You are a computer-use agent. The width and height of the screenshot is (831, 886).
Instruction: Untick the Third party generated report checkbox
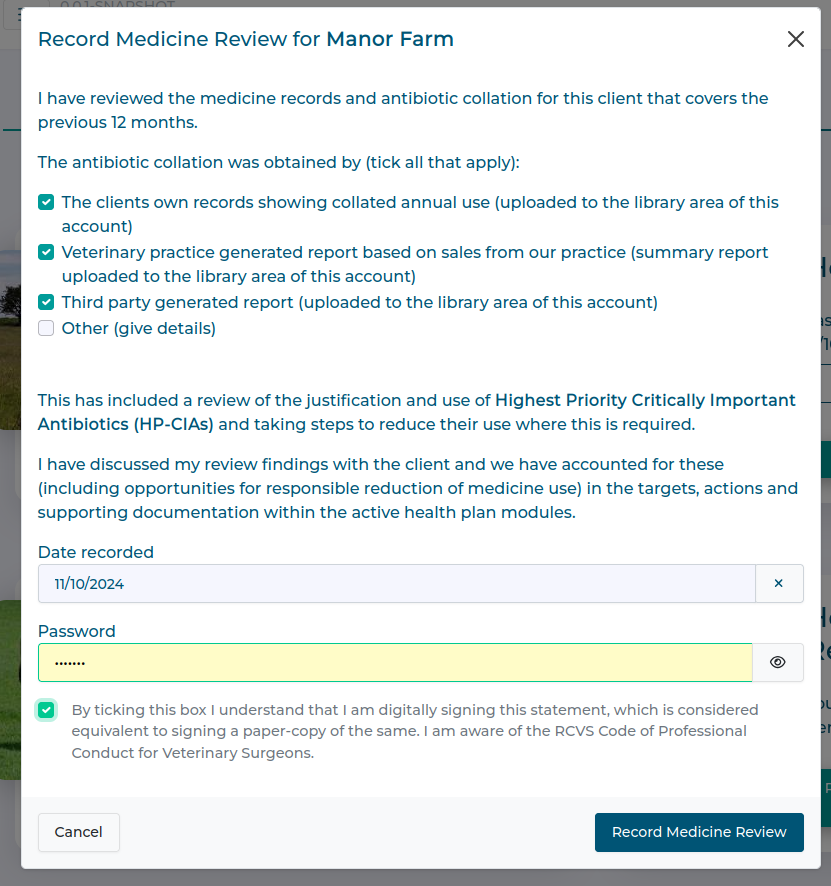[x=46, y=302]
